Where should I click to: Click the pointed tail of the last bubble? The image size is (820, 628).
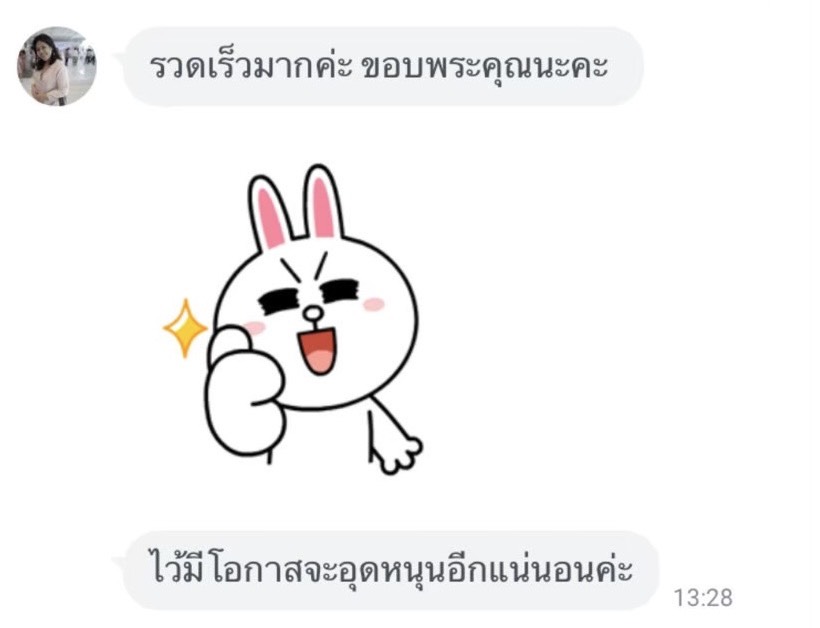(119, 563)
